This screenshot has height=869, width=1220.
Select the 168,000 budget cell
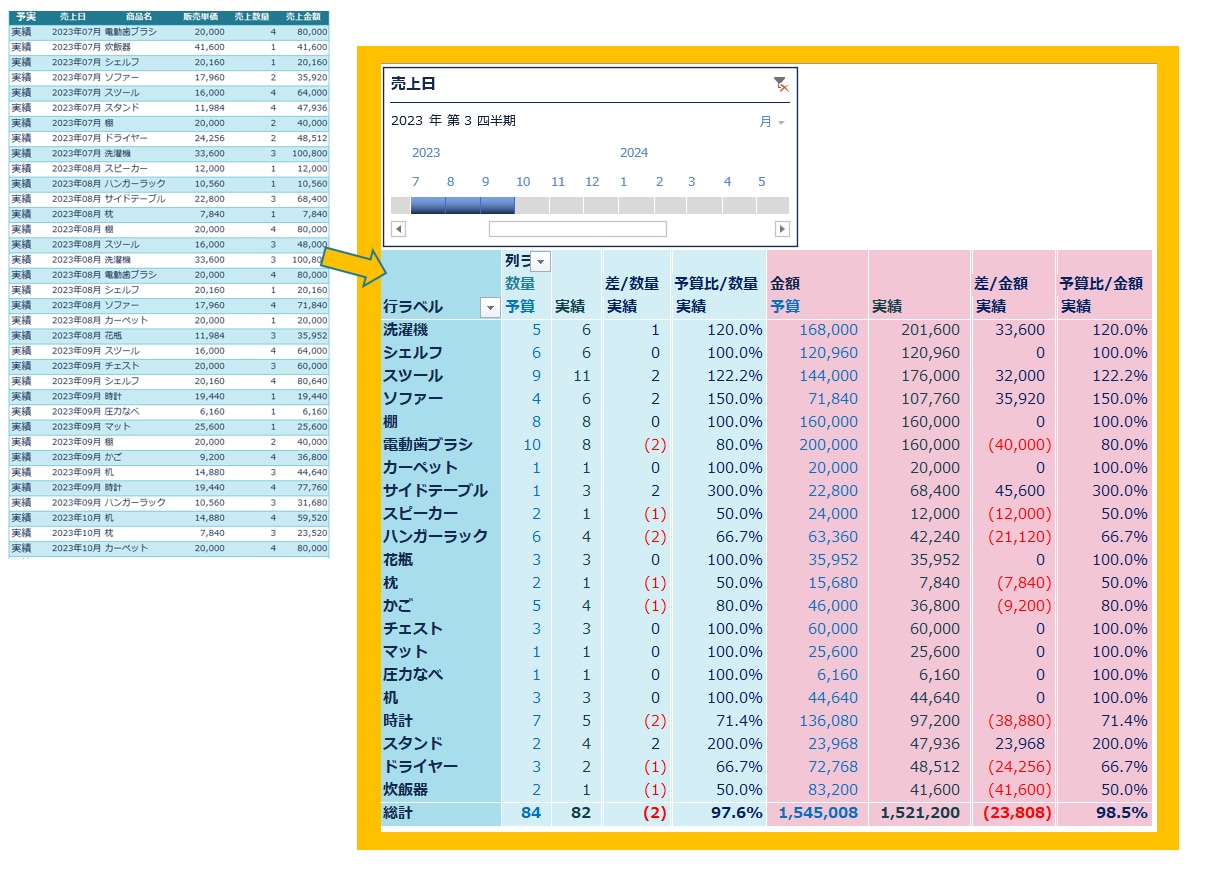(x=828, y=330)
